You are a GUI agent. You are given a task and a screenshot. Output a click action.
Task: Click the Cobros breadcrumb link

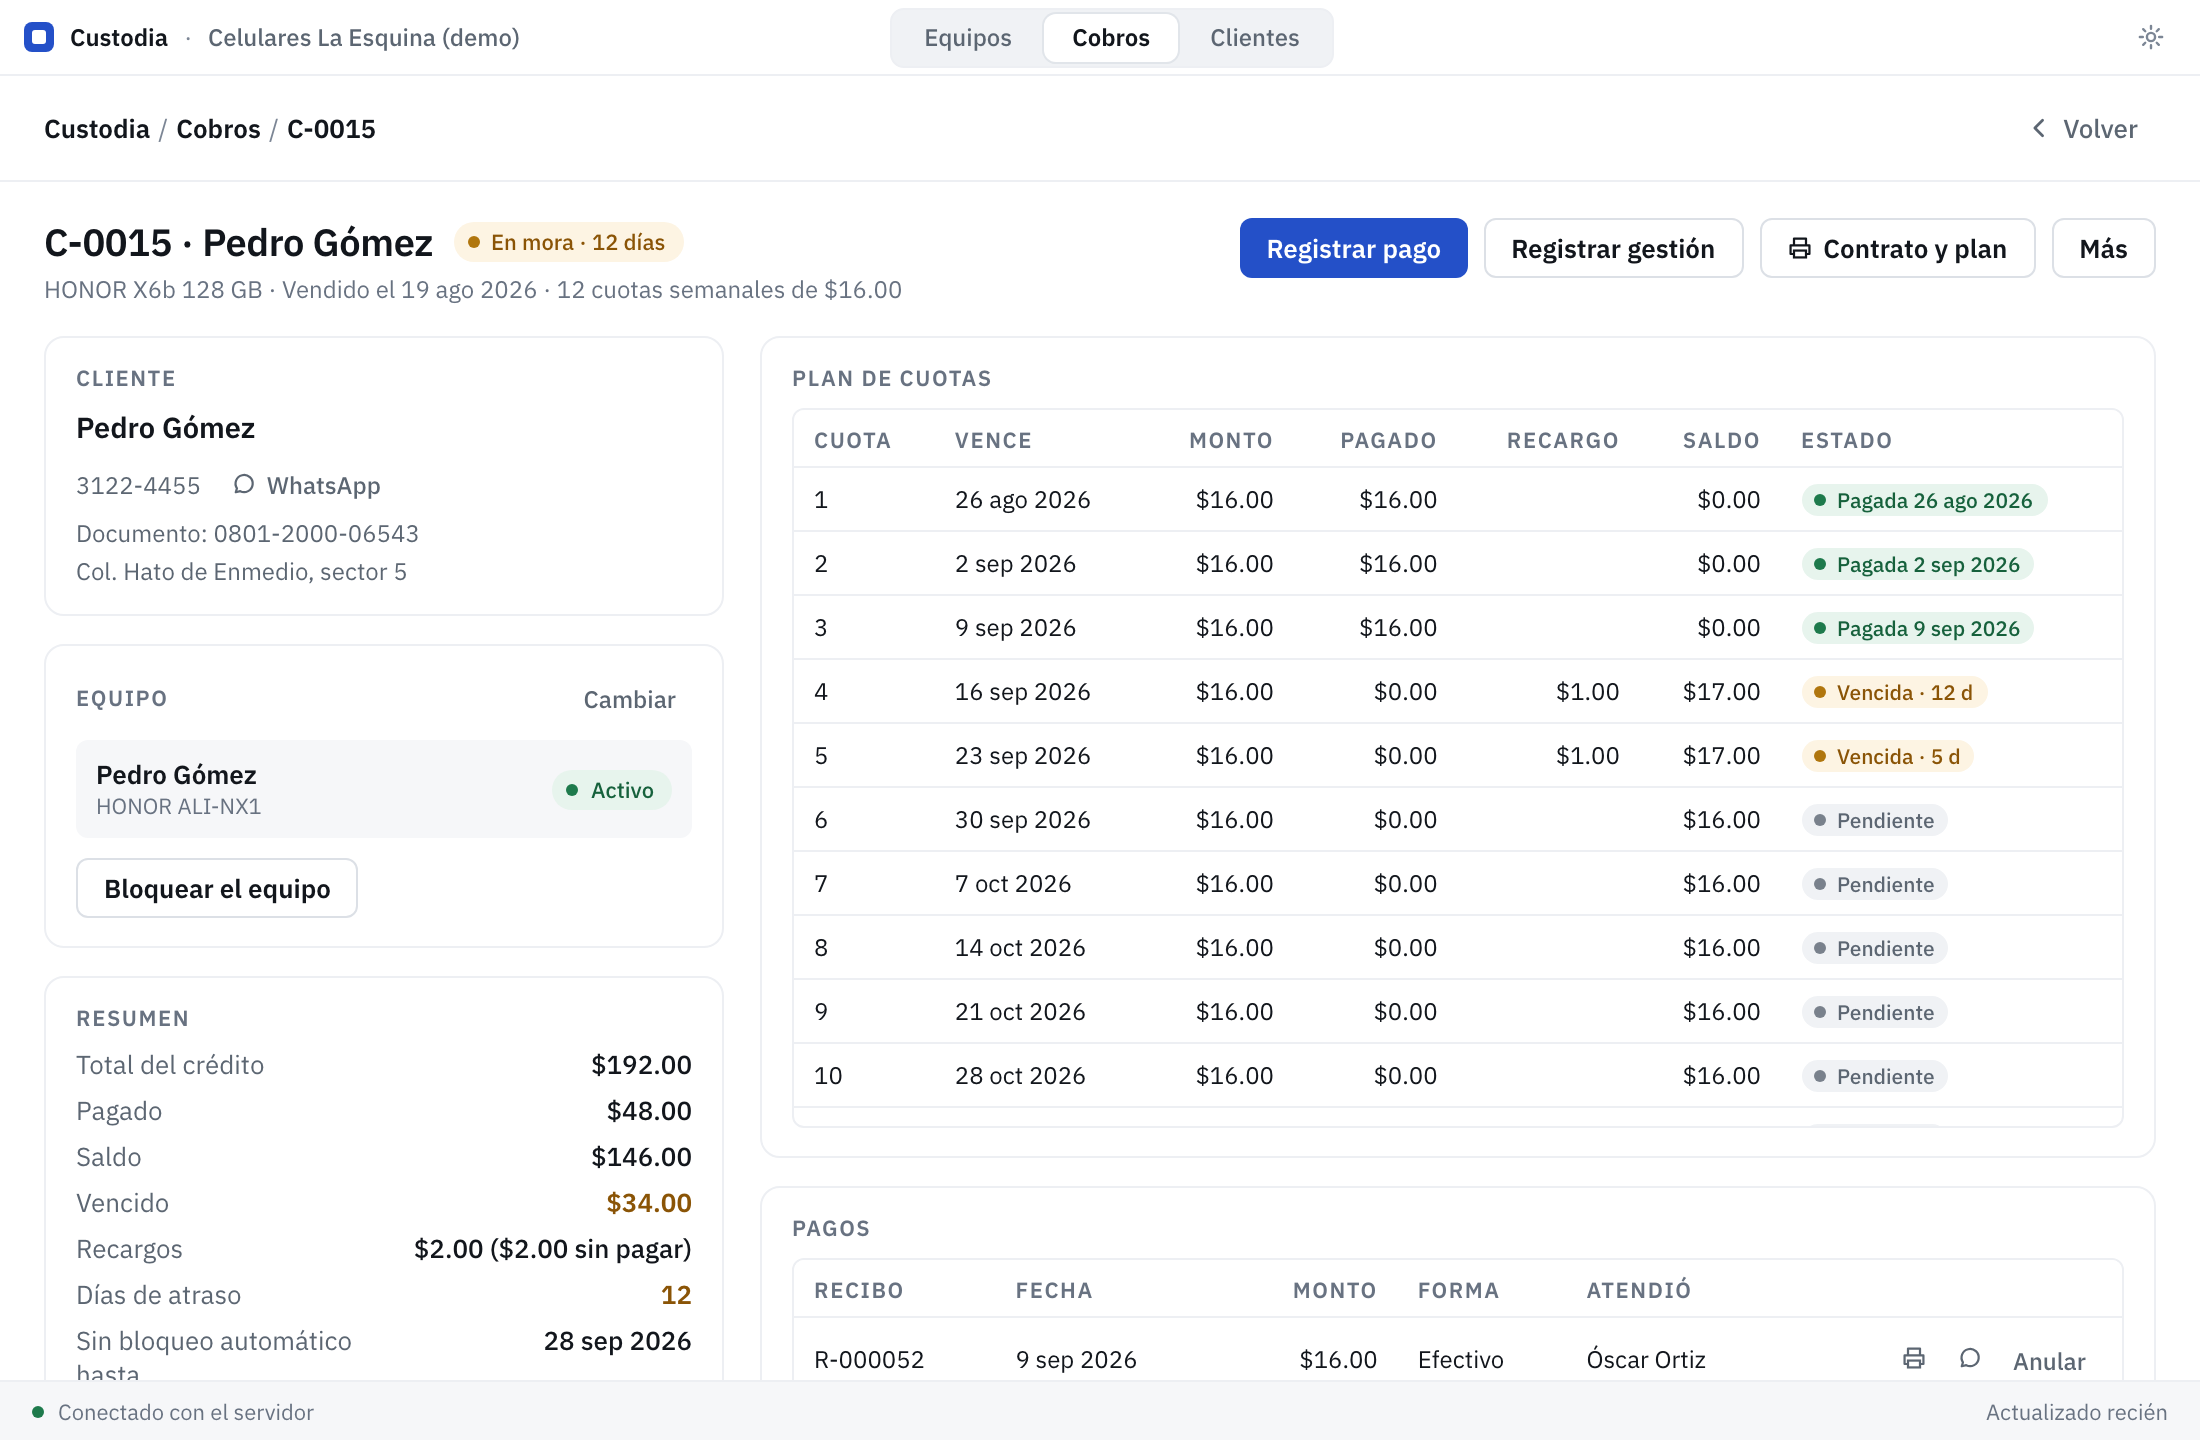tap(218, 129)
